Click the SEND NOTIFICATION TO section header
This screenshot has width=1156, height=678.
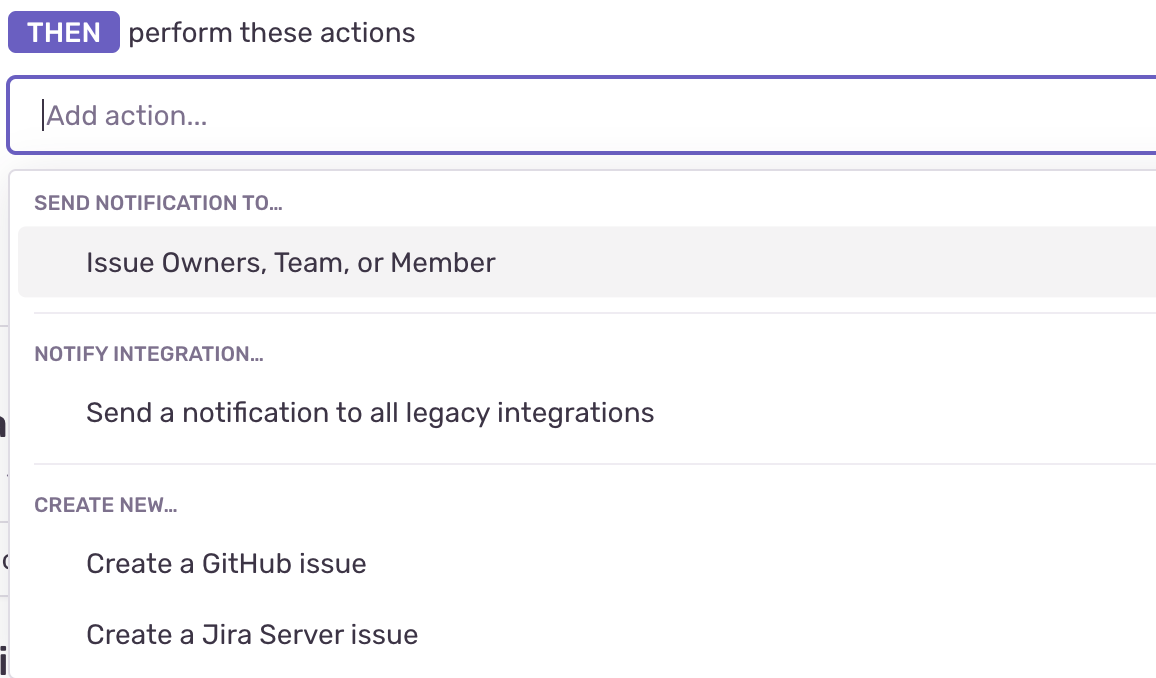pyautogui.click(x=158, y=202)
